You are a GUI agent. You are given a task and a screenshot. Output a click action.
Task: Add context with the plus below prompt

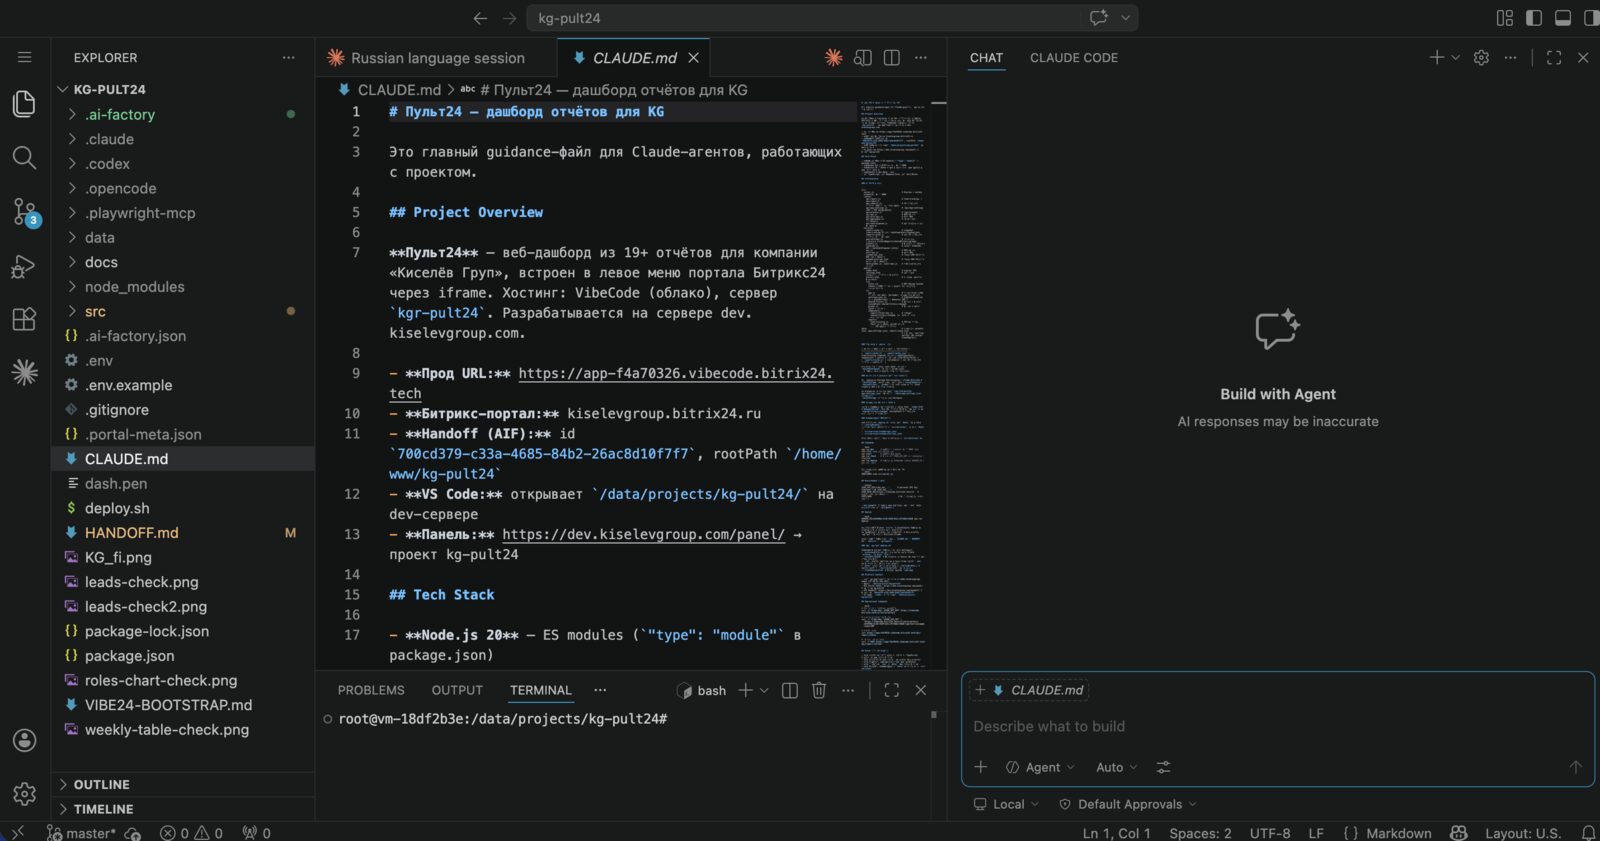point(981,767)
